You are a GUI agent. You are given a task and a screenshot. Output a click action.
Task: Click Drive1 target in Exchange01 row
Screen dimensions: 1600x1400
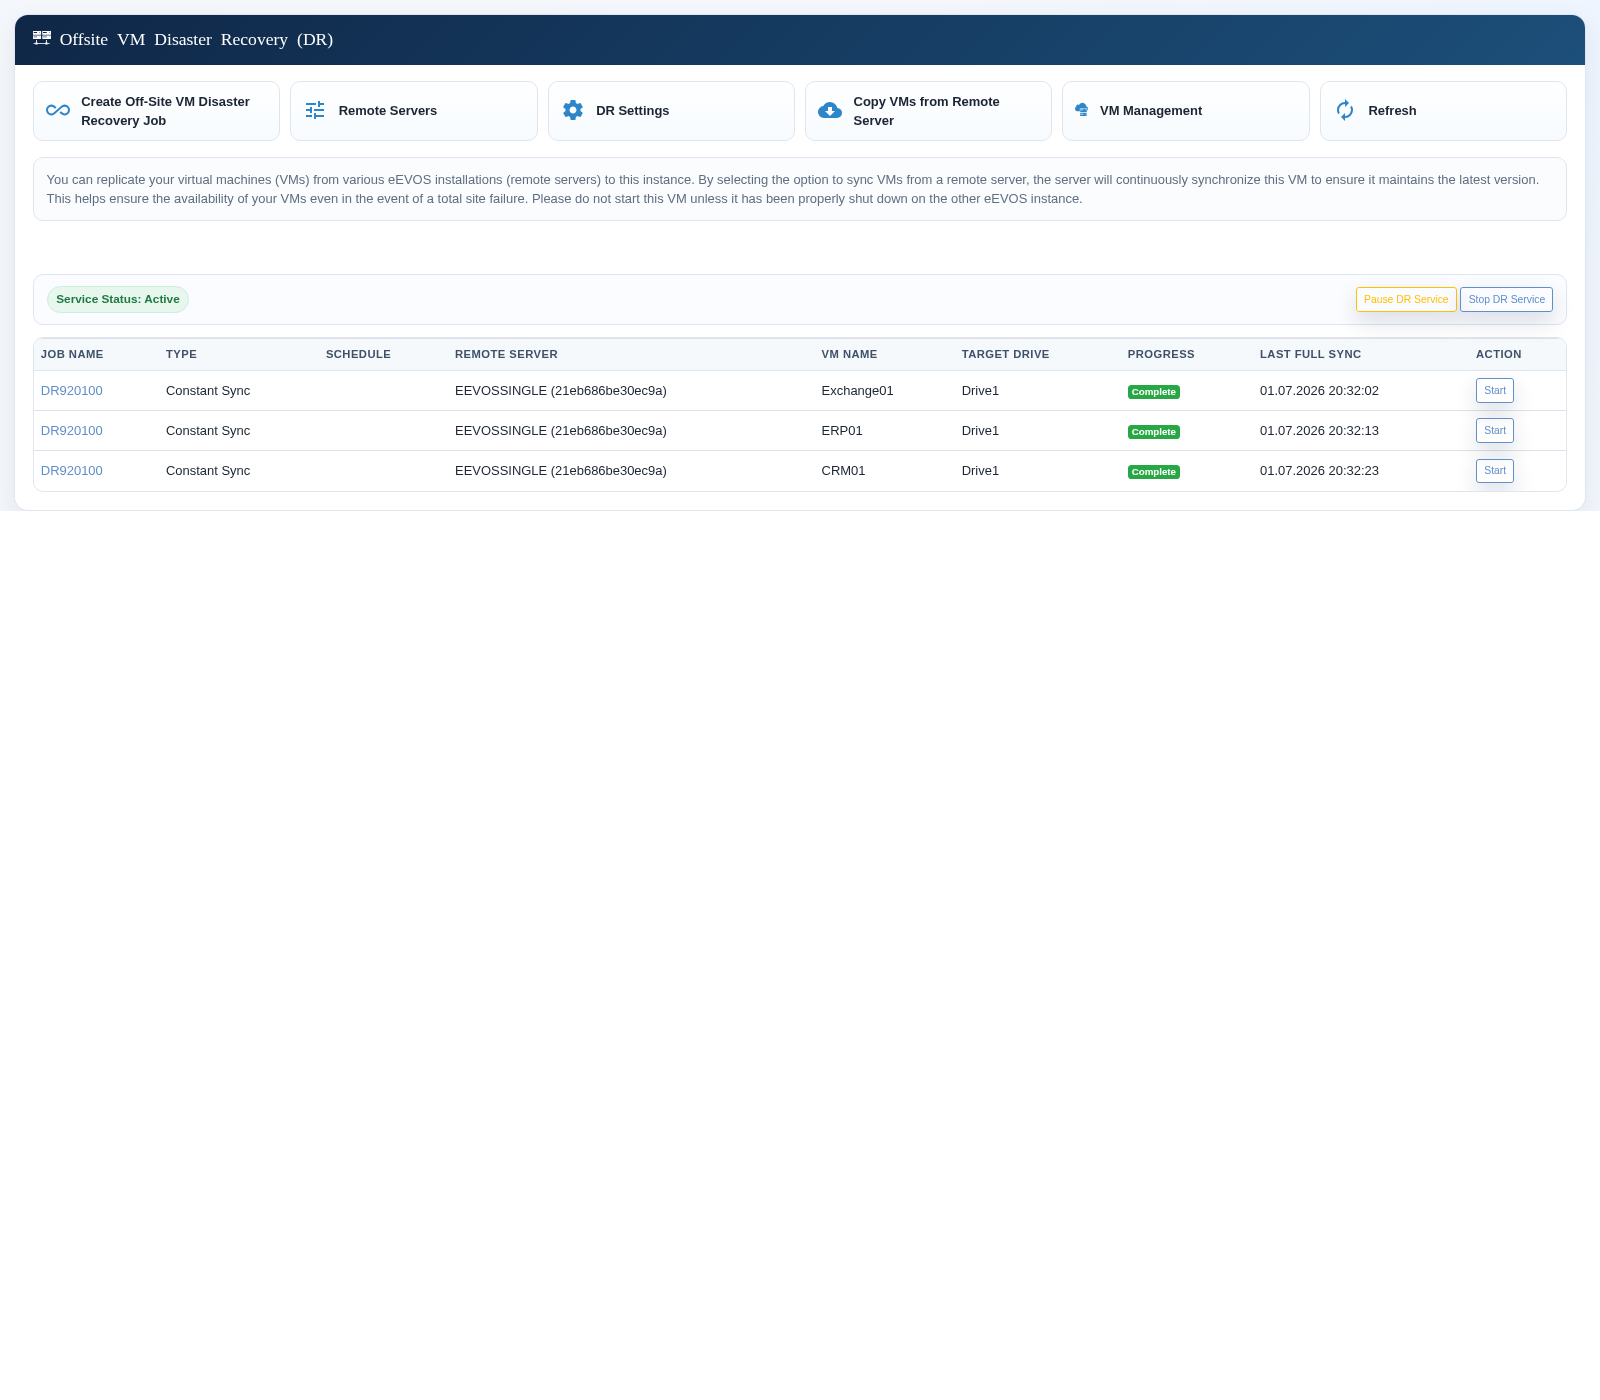pos(980,391)
